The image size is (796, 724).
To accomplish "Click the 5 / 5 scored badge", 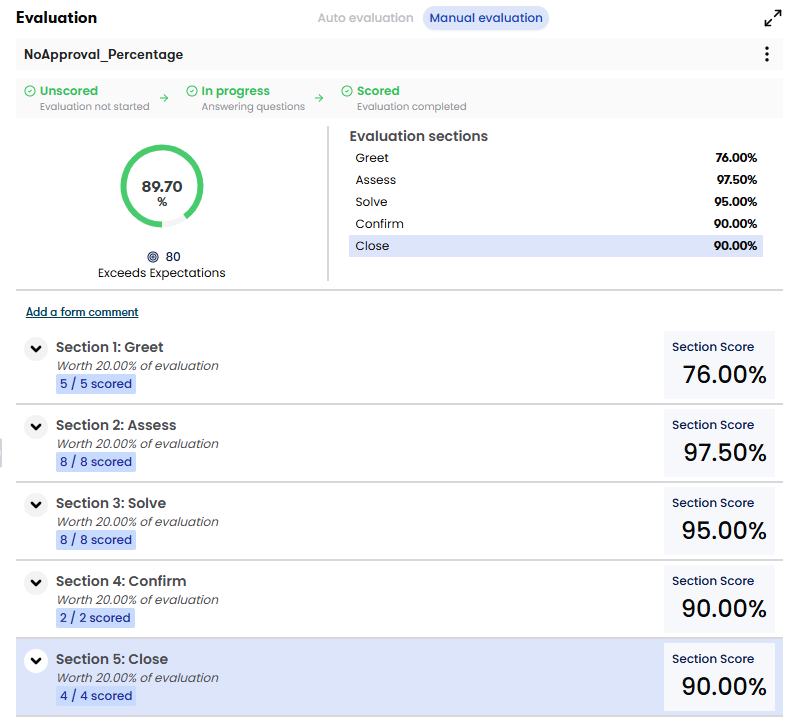I will click(95, 384).
